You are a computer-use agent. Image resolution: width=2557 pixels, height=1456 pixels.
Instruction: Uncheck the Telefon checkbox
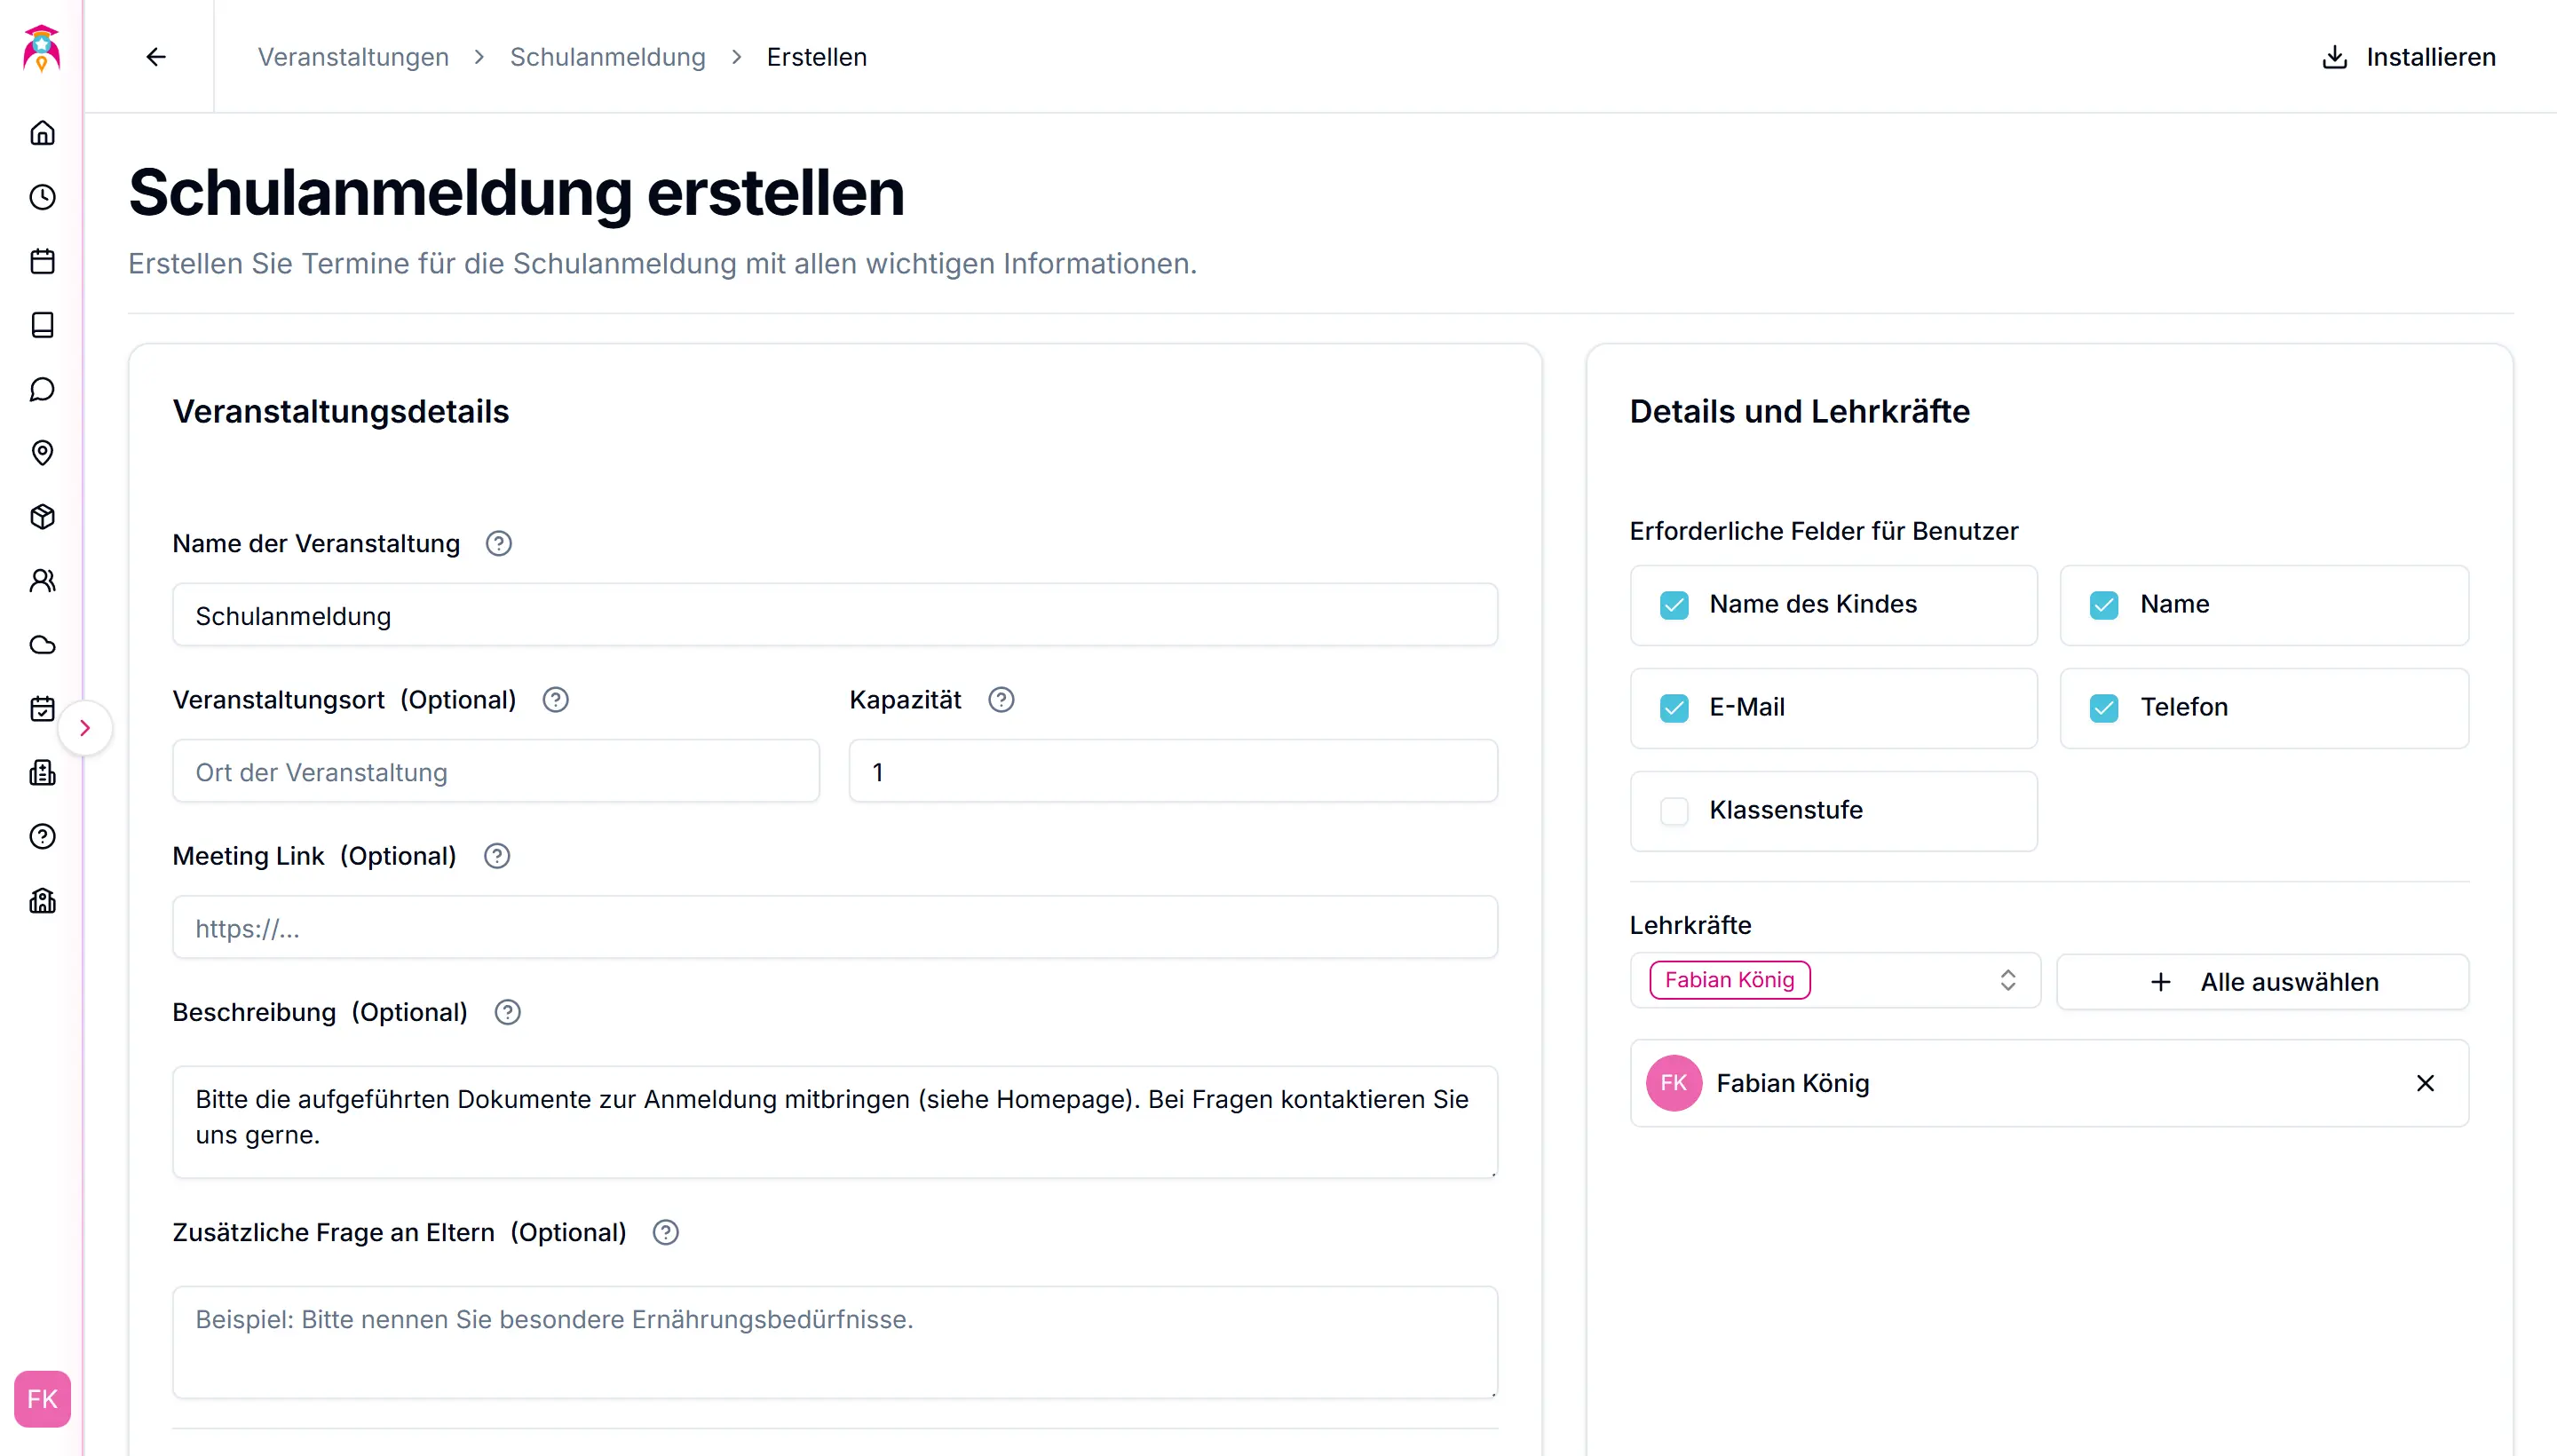(x=2104, y=708)
